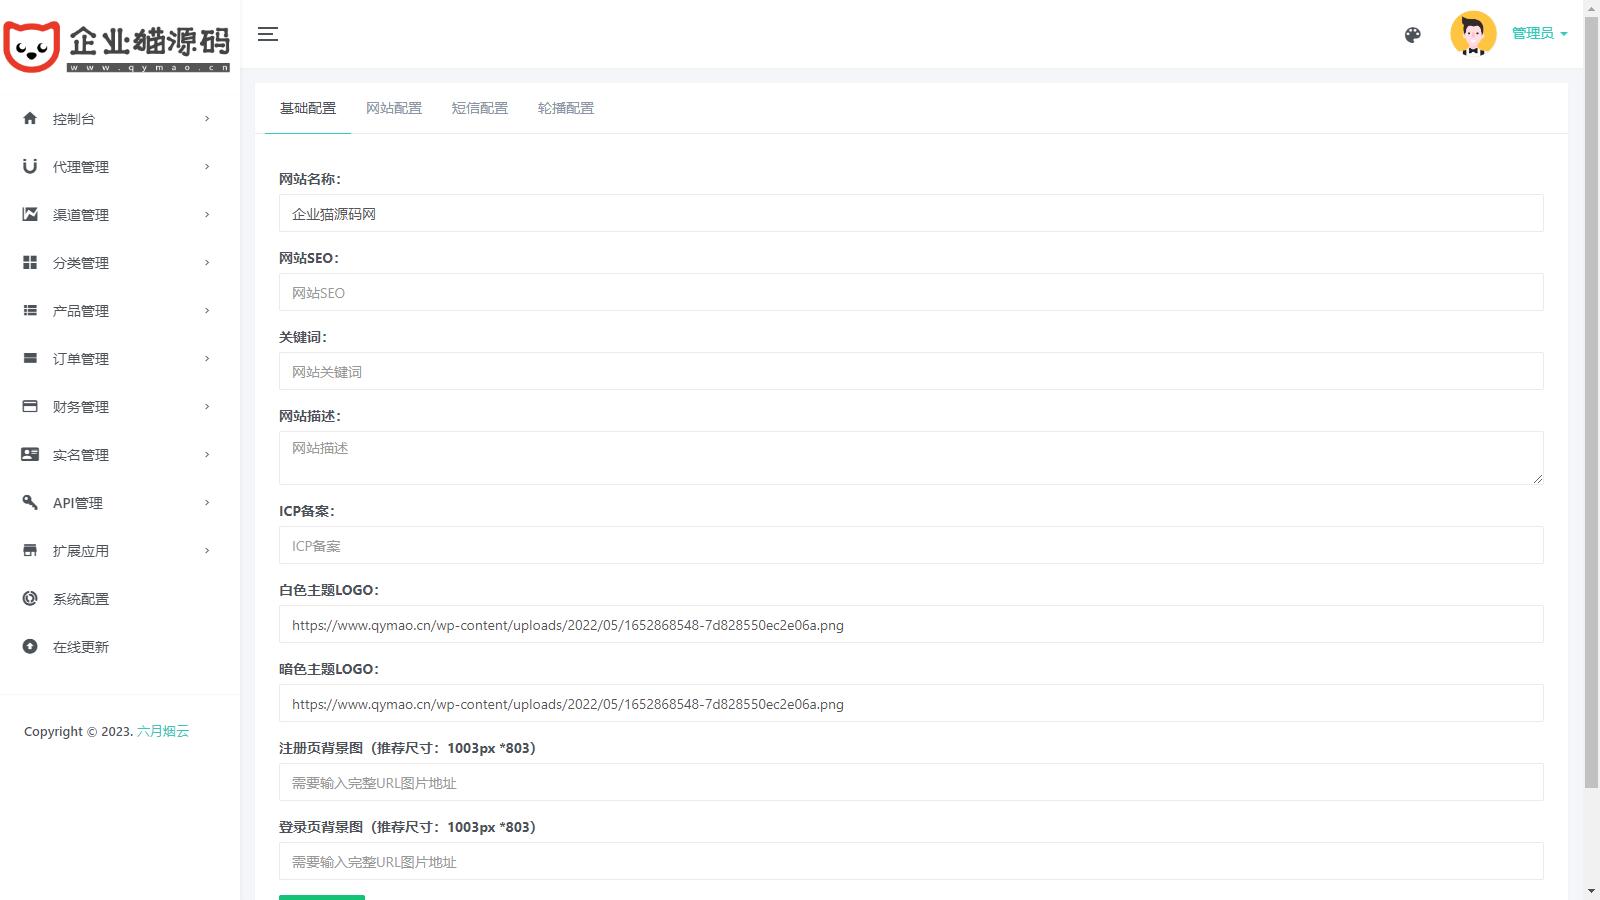Switch to the 网站配置 tab

(x=393, y=108)
